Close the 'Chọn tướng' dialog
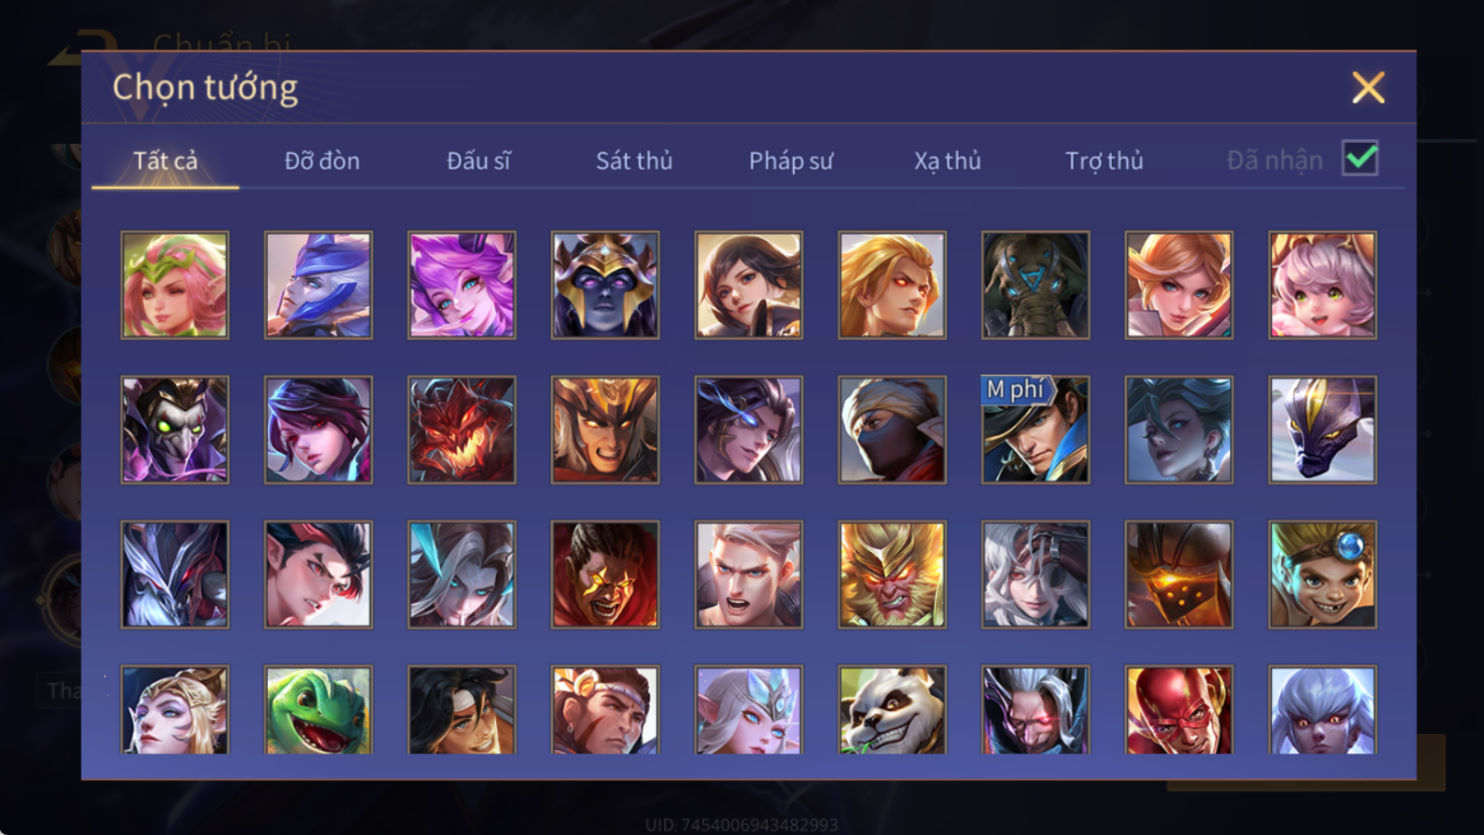 click(x=1368, y=88)
